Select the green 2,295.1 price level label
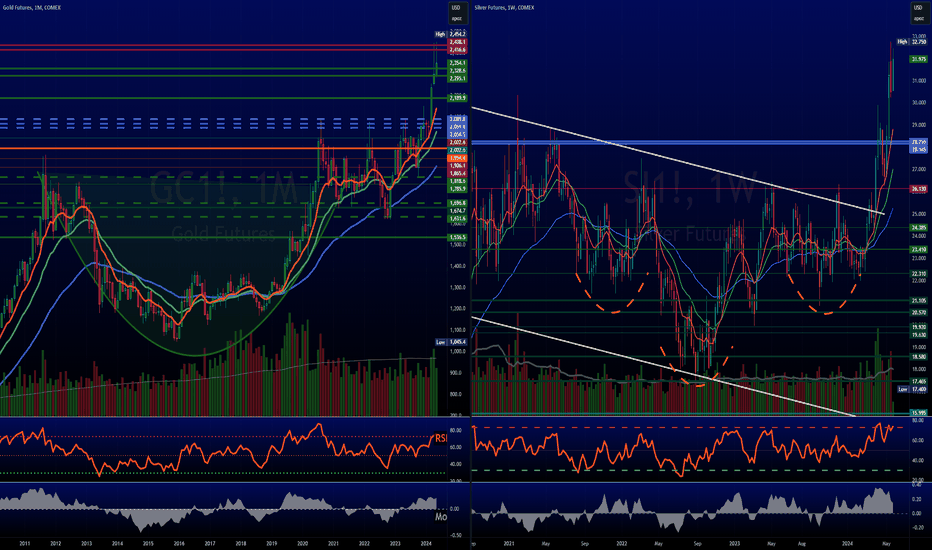This screenshot has width=932, height=550. coord(457,78)
